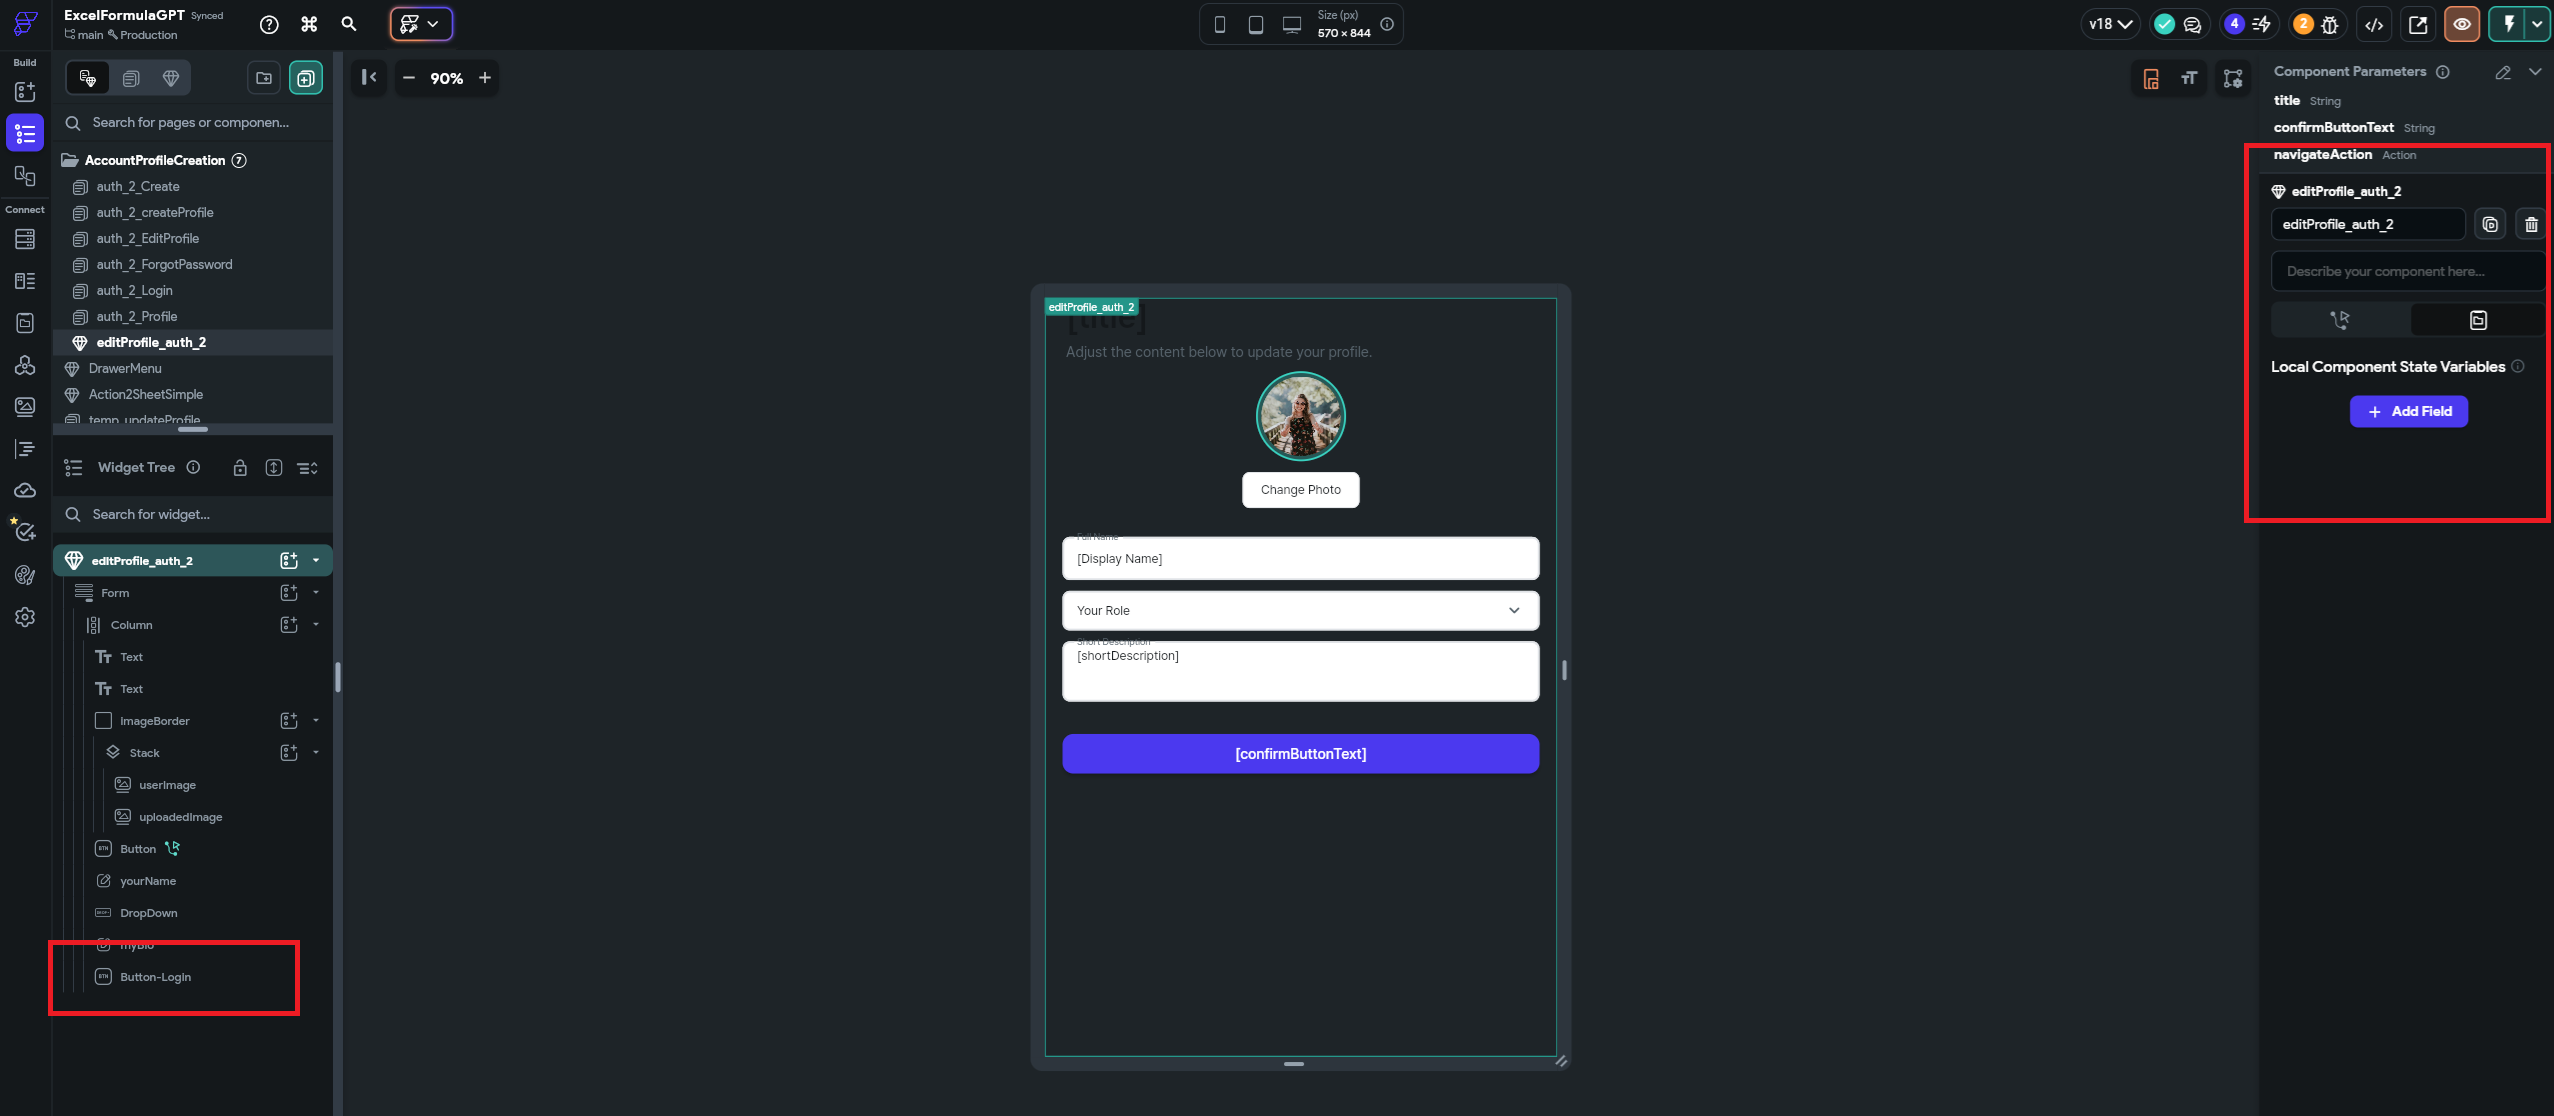The image size is (2554, 1116).
Task: Open the project issues bug icon
Action: tap(2330, 25)
